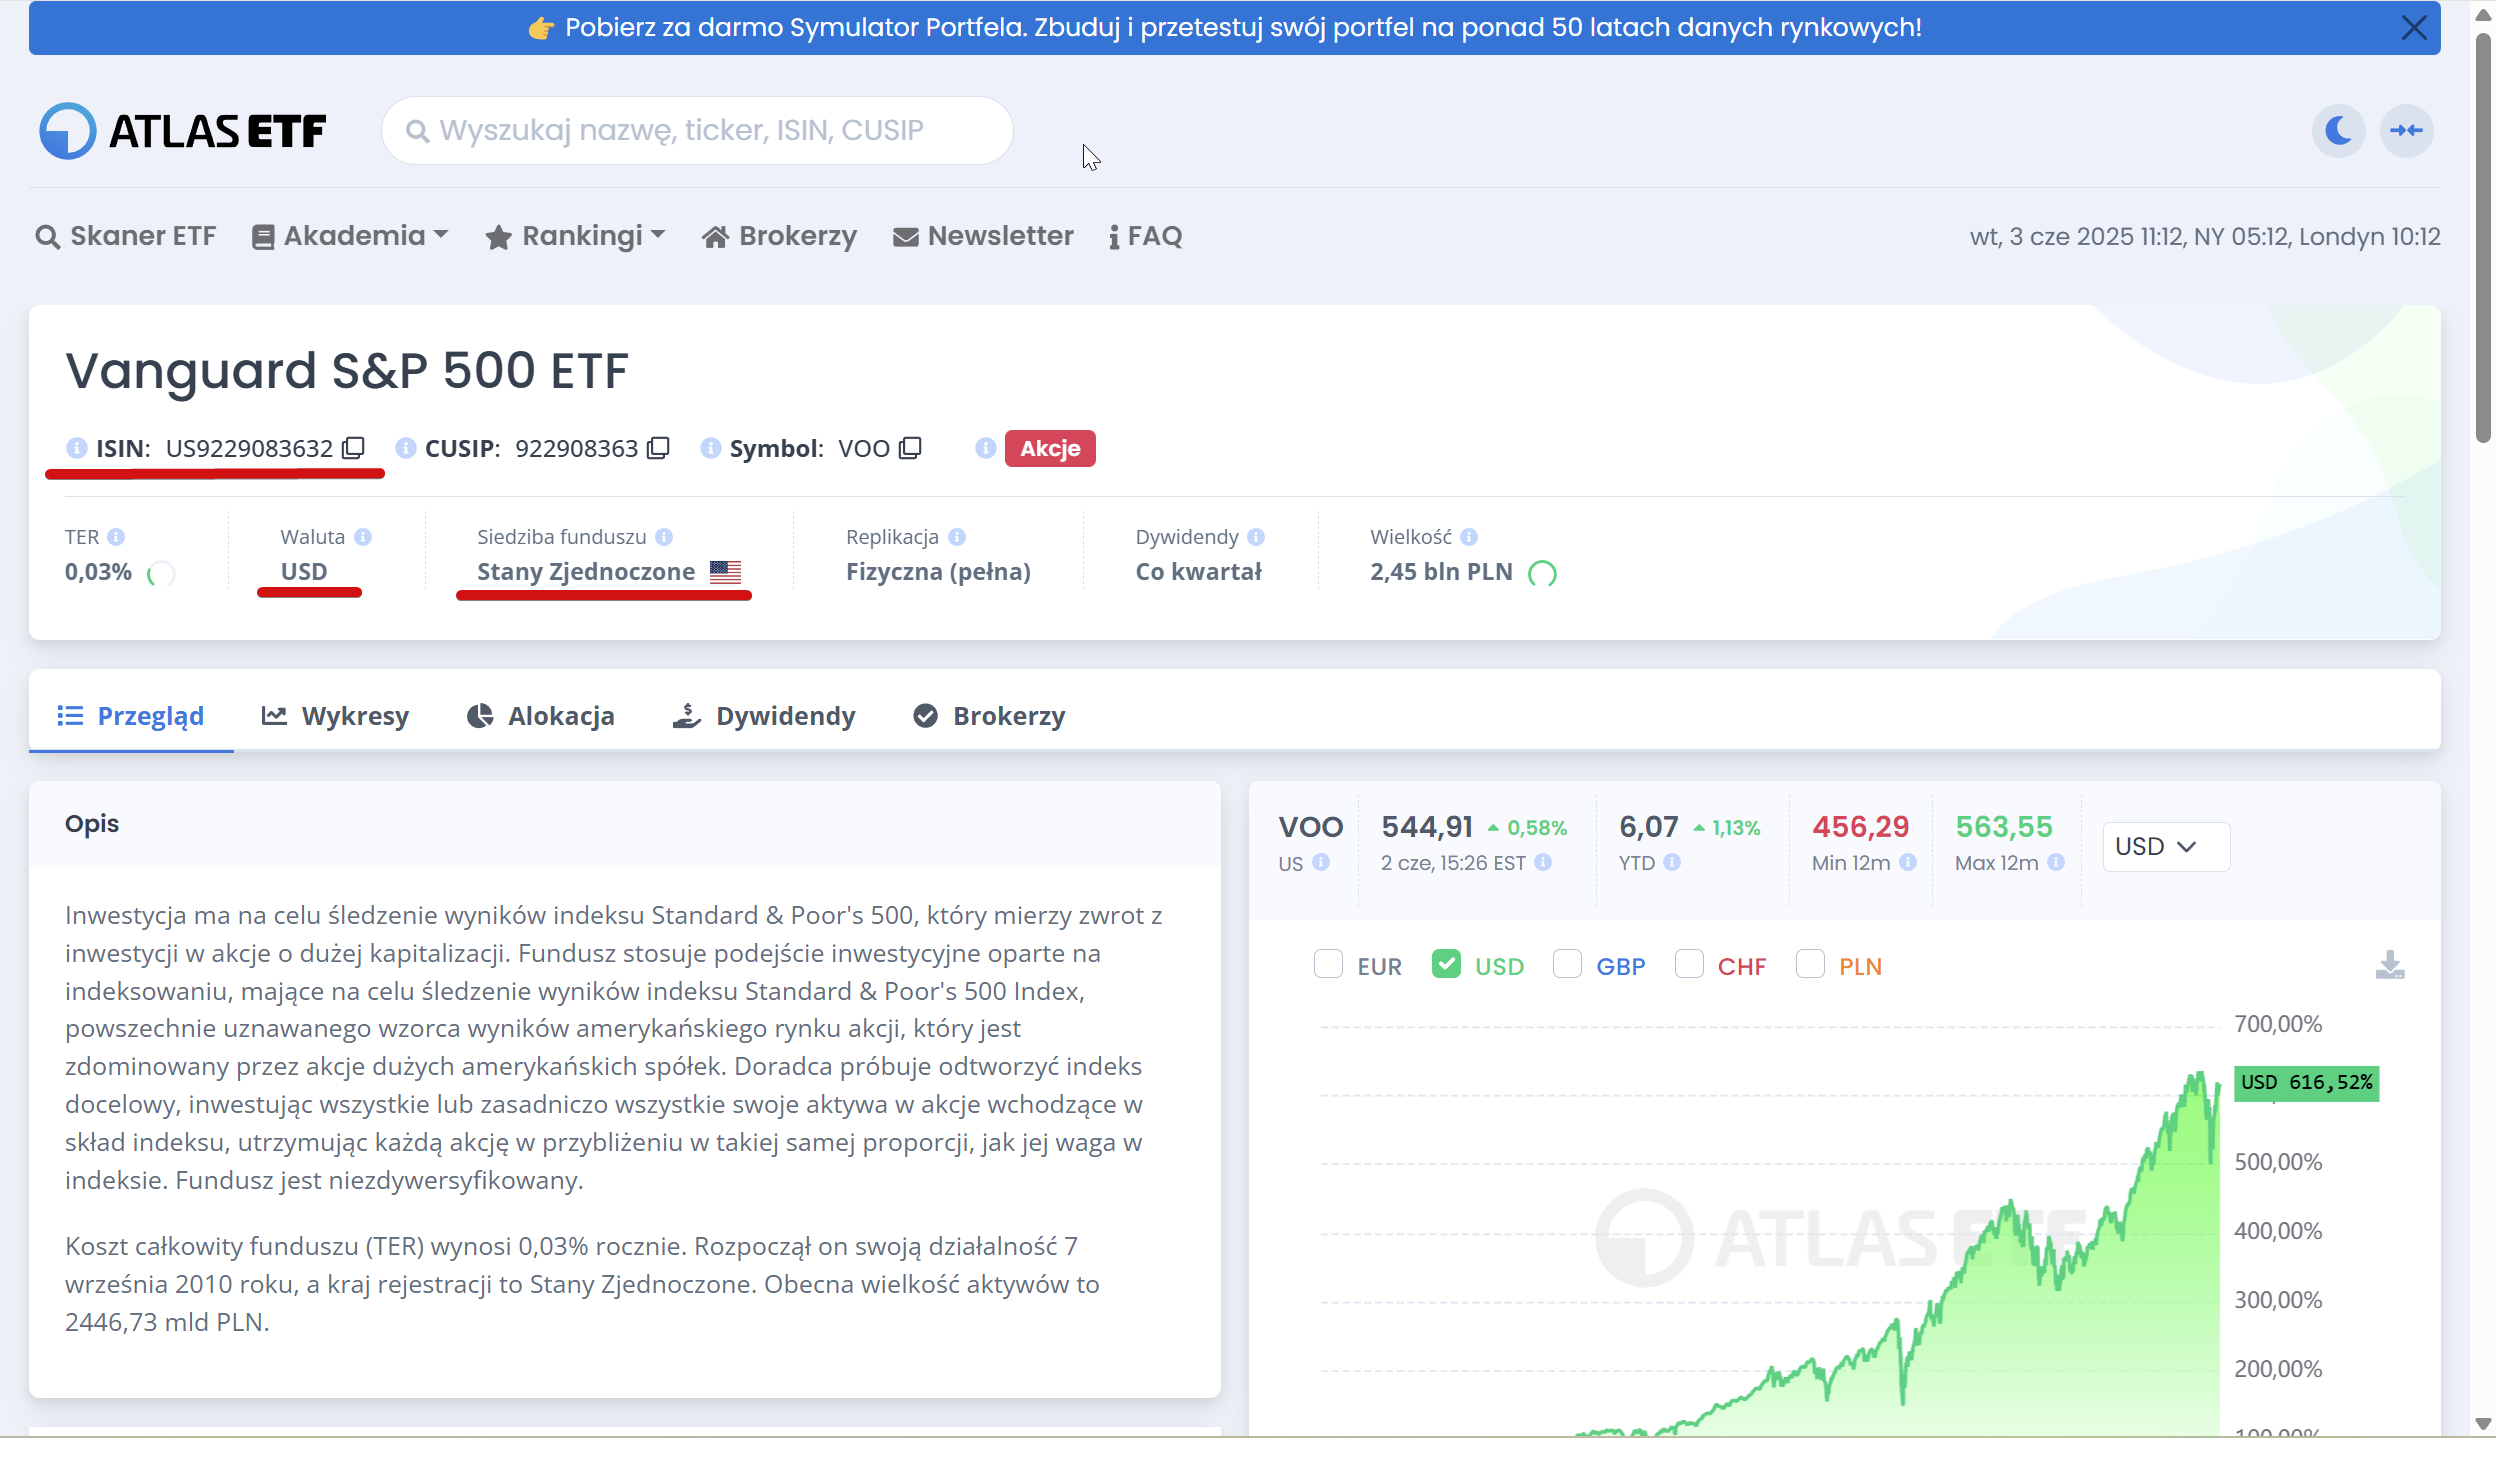
Task: Copy the CUSIP number with the copy icon
Action: click(658, 448)
